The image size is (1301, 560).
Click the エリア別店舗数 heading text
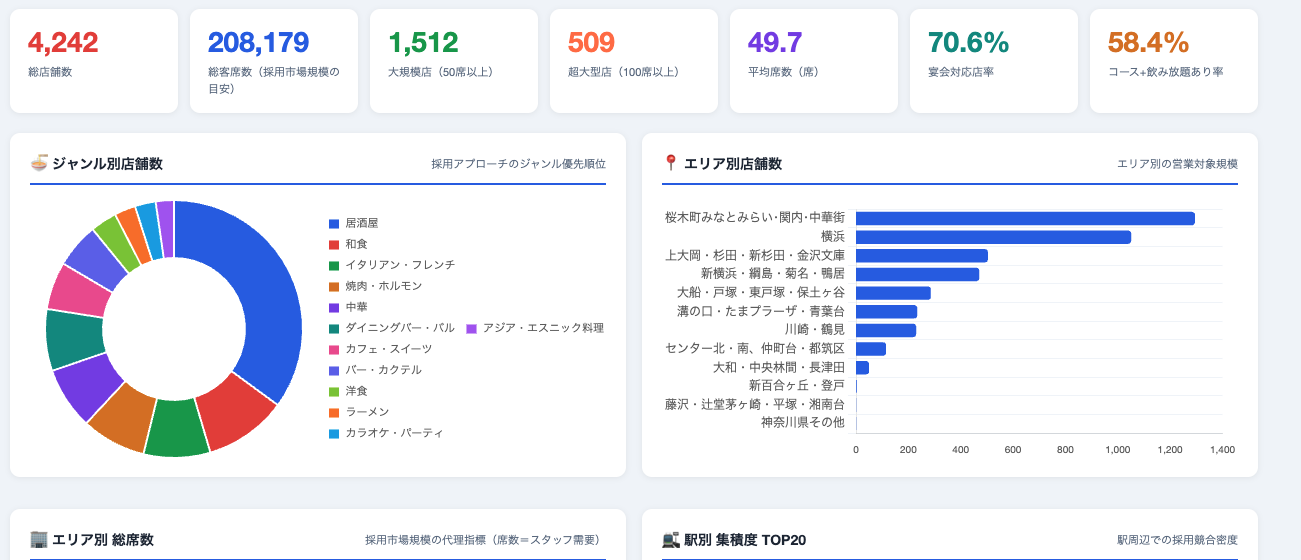pyautogui.click(x=733, y=164)
